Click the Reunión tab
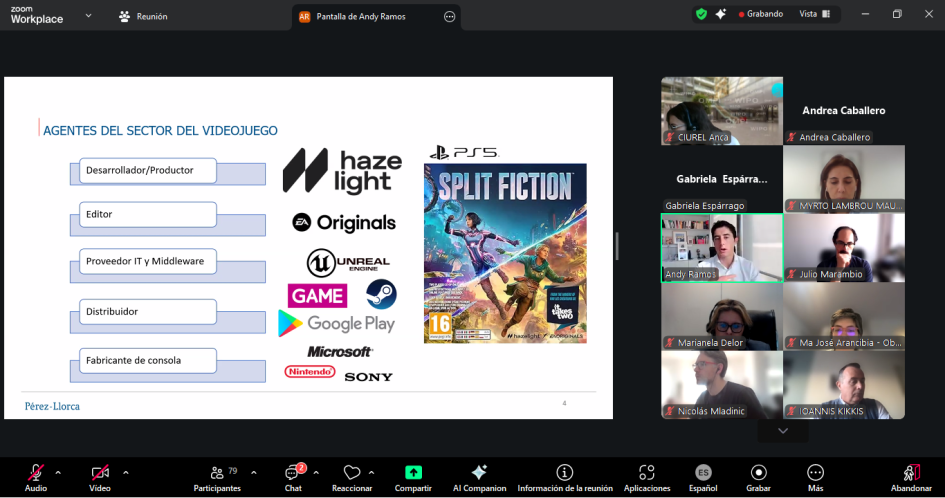Image resolution: width=945 pixels, height=498 pixels. 143,16
